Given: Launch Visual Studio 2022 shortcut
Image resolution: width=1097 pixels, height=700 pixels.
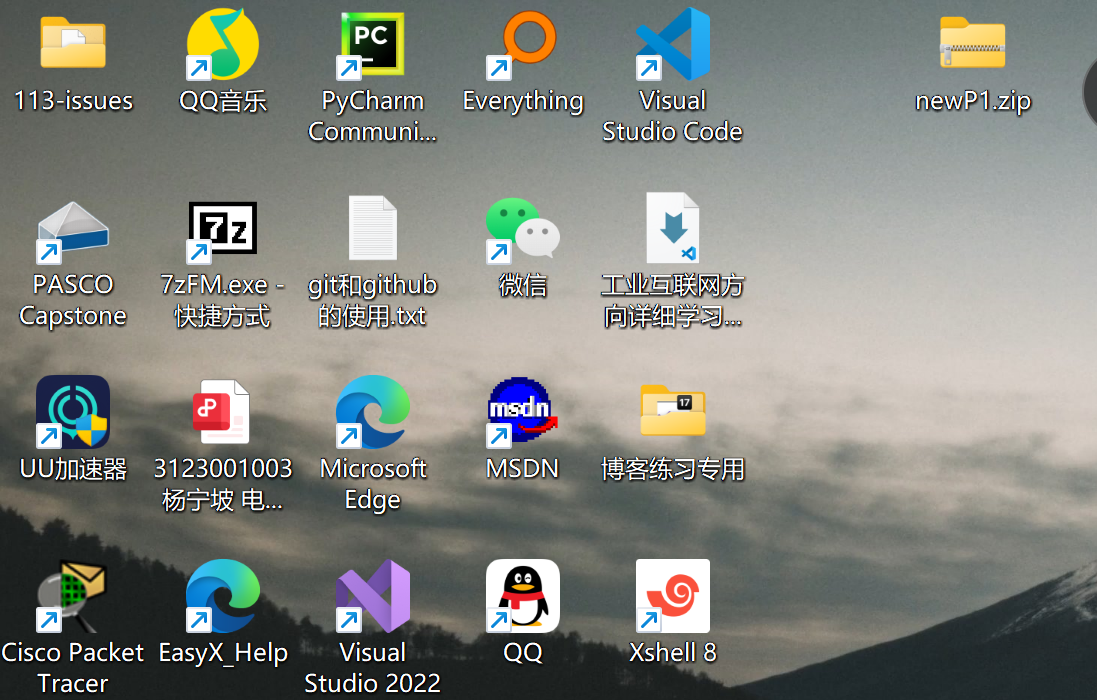Looking at the screenshot, I should coord(372,596).
